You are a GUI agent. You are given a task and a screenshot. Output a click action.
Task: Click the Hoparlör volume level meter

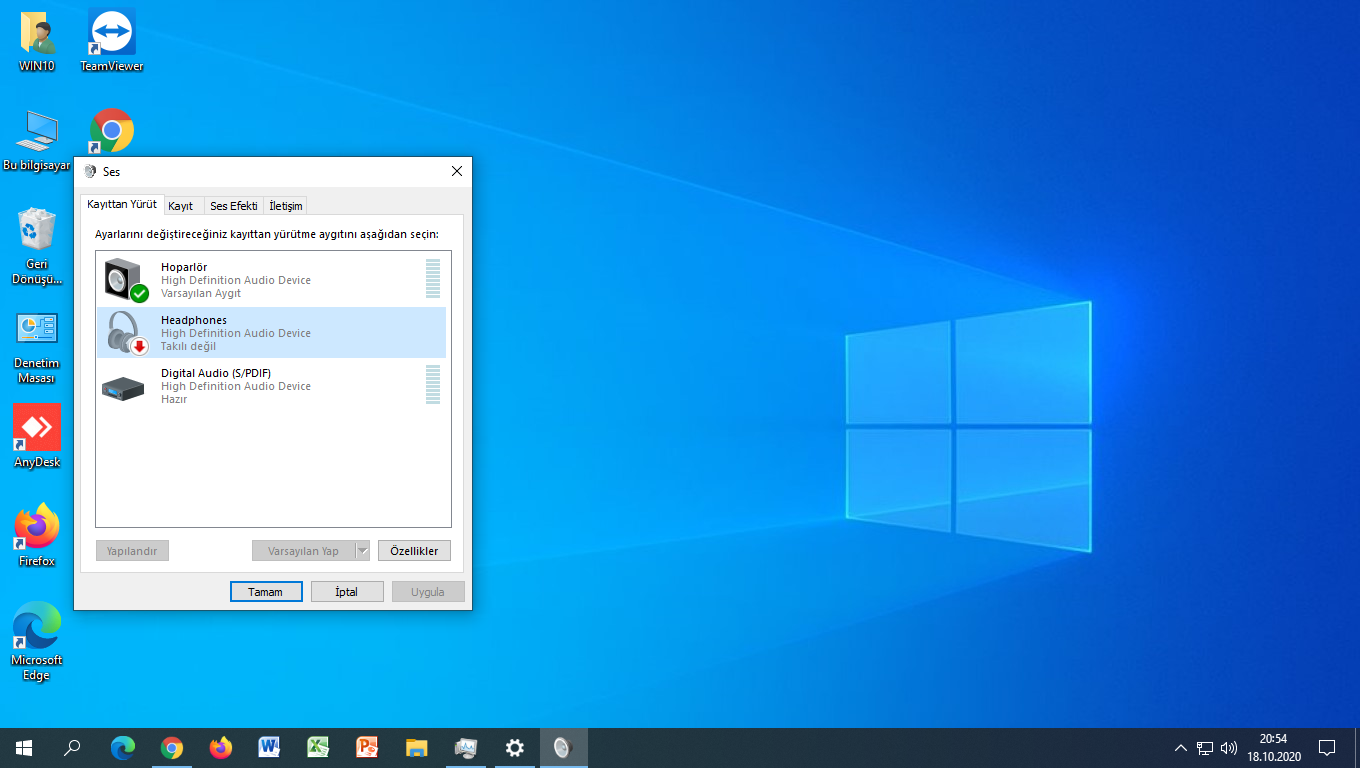point(433,279)
